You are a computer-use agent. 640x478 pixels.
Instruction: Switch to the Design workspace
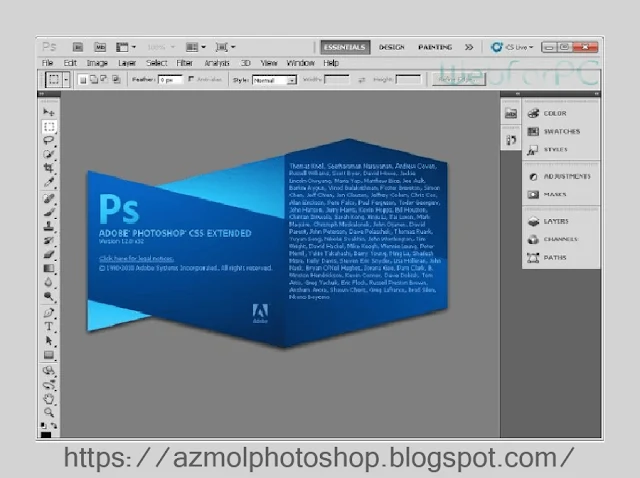click(x=391, y=47)
